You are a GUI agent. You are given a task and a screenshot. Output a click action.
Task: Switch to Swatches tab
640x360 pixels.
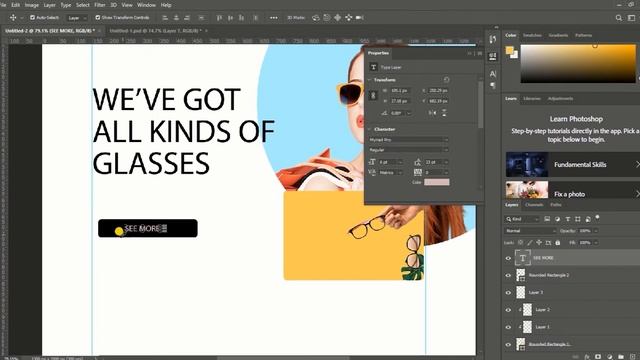point(532,35)
